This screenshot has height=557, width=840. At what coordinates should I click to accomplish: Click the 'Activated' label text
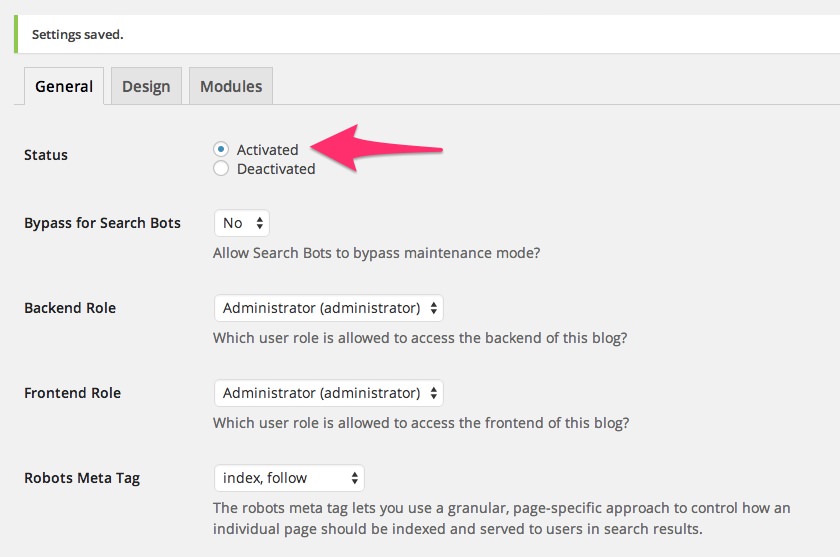[267, 149]
